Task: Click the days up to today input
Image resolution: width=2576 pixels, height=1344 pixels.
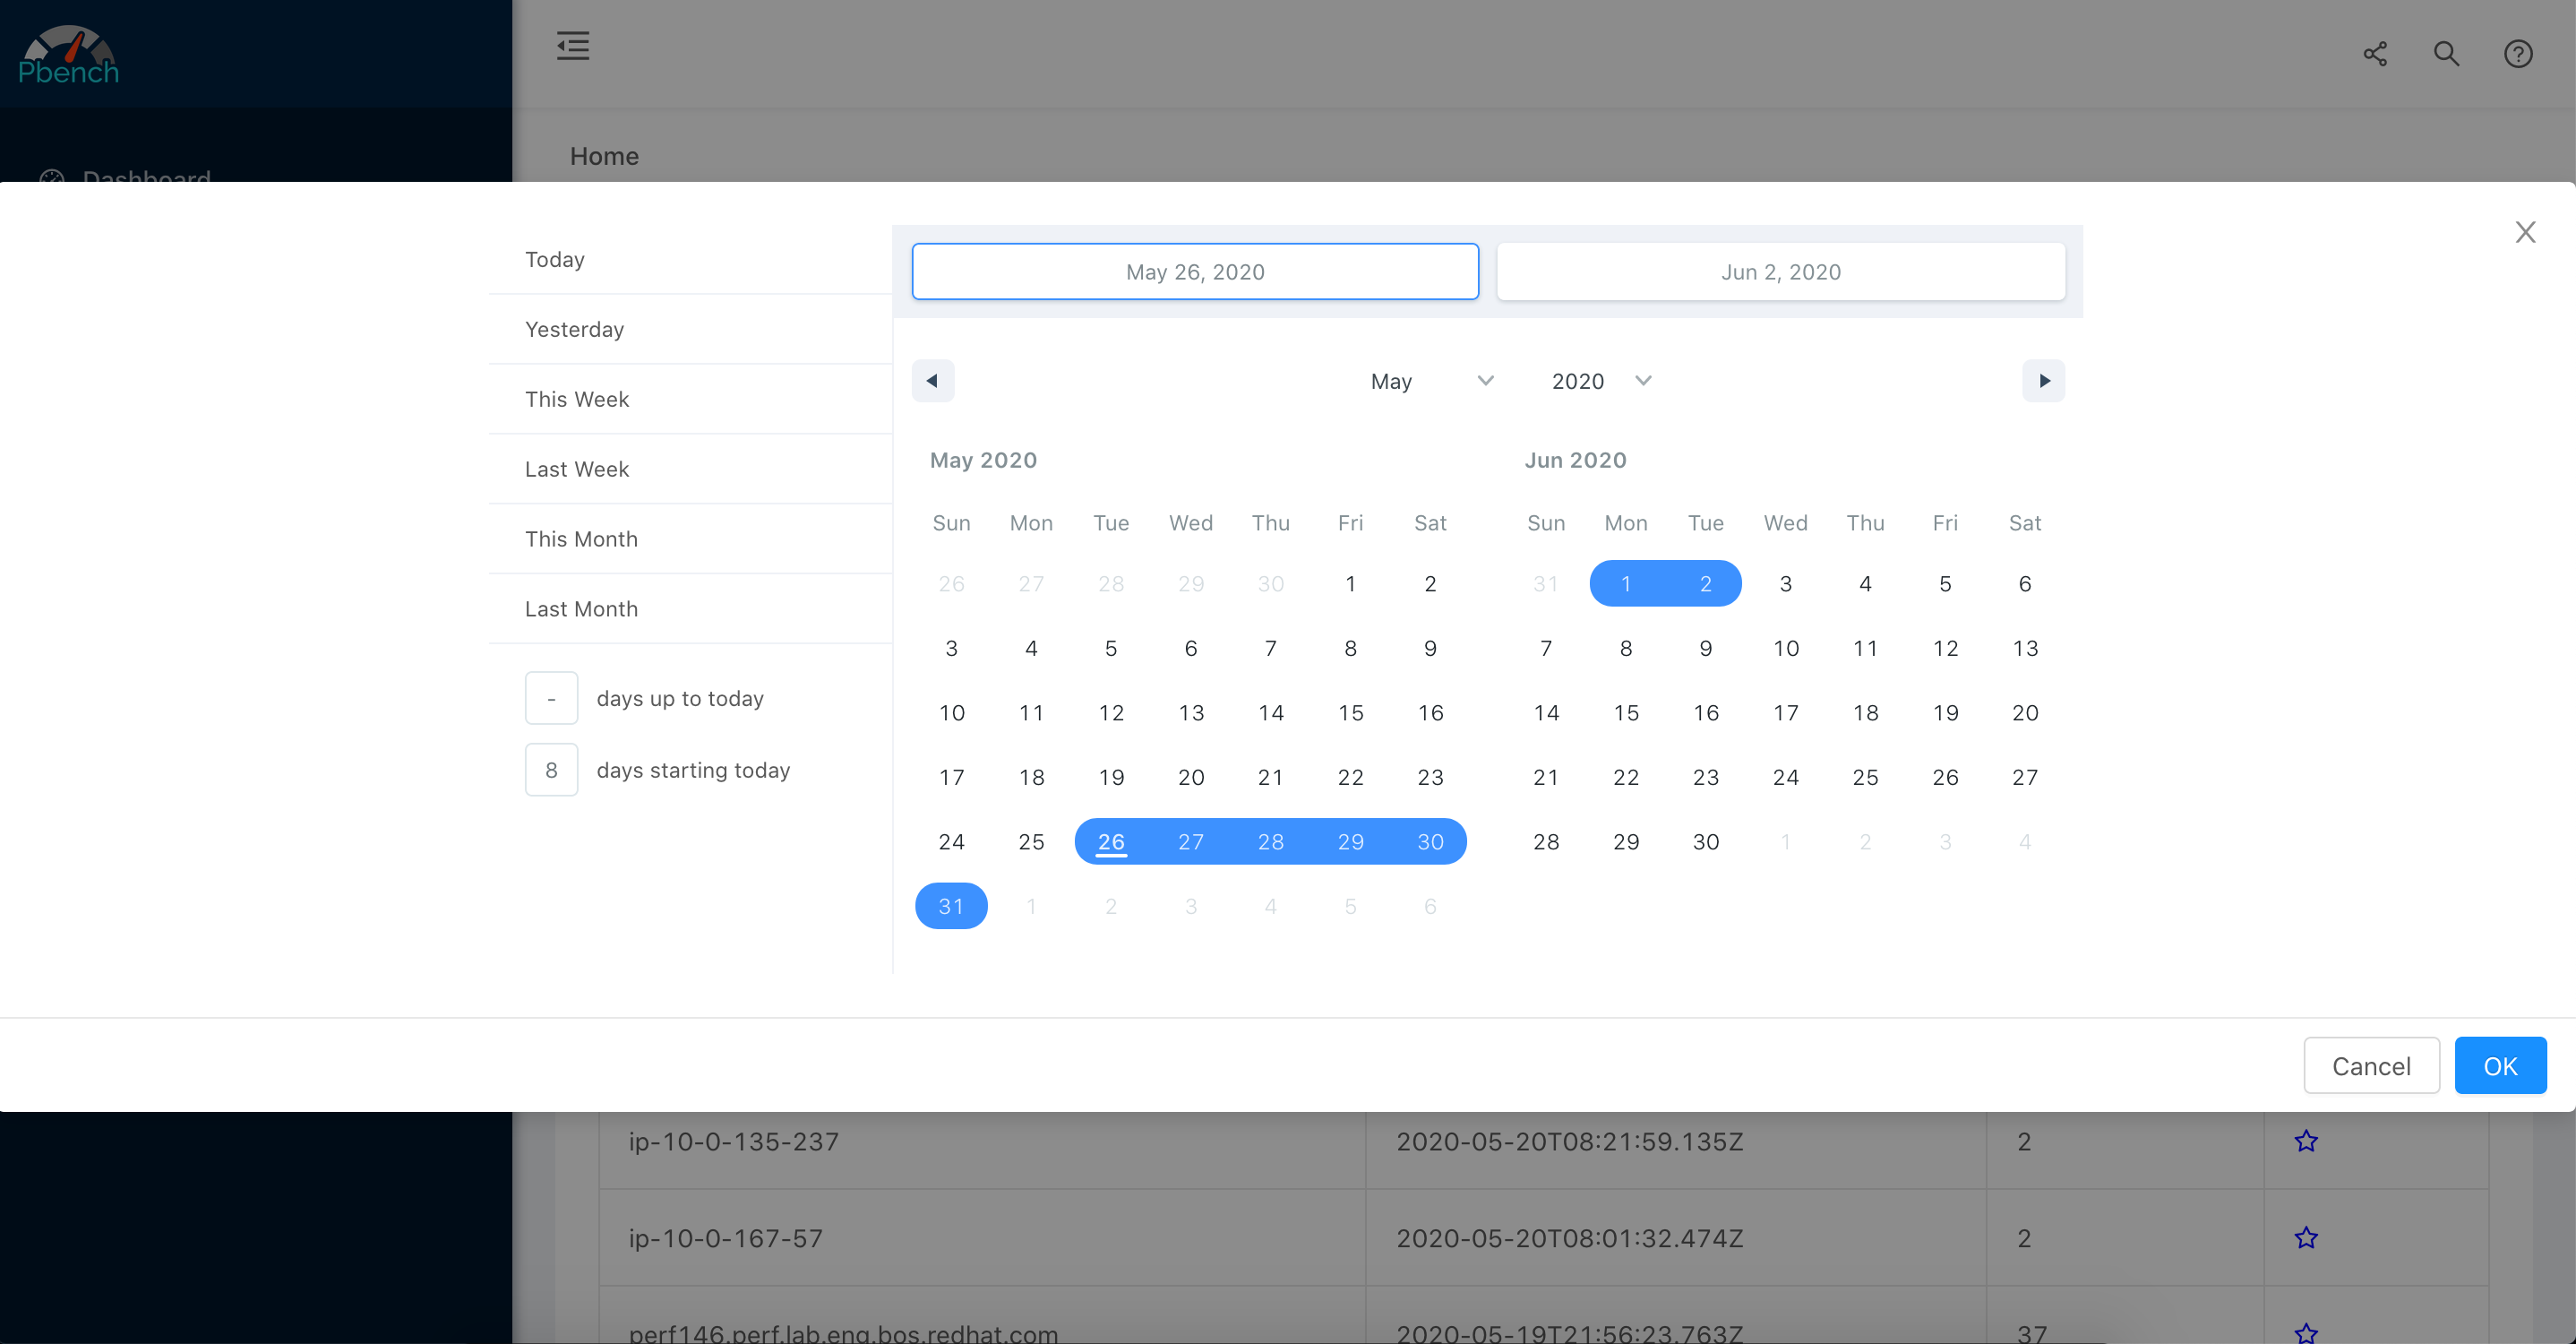Action: click(x=551, y=698)
